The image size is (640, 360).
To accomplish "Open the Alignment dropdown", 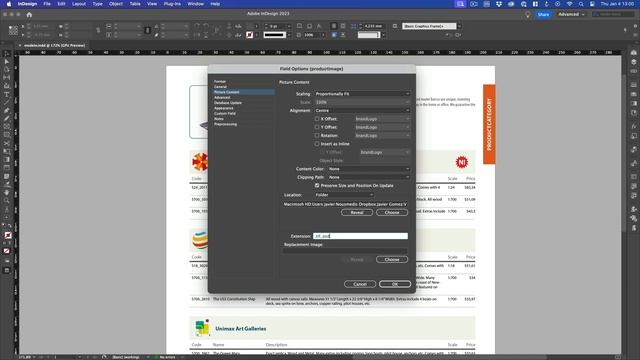I will (x=362, y=110).
